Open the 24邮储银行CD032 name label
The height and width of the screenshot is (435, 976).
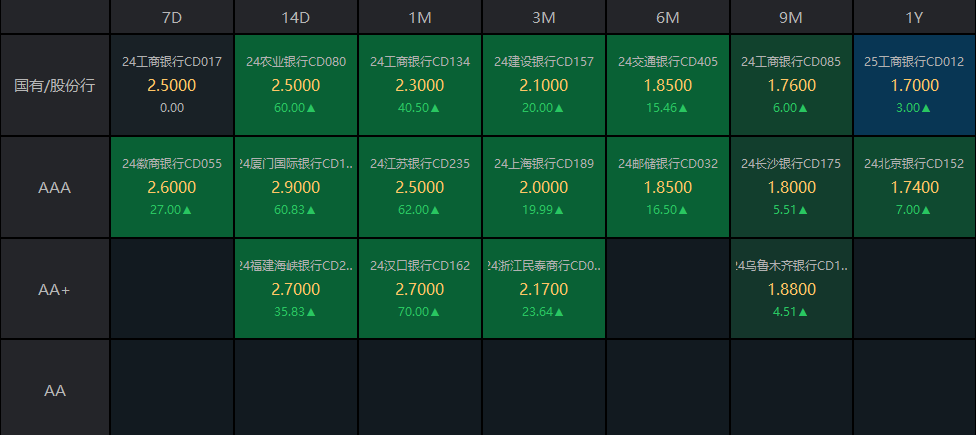(x=667, y=164)
